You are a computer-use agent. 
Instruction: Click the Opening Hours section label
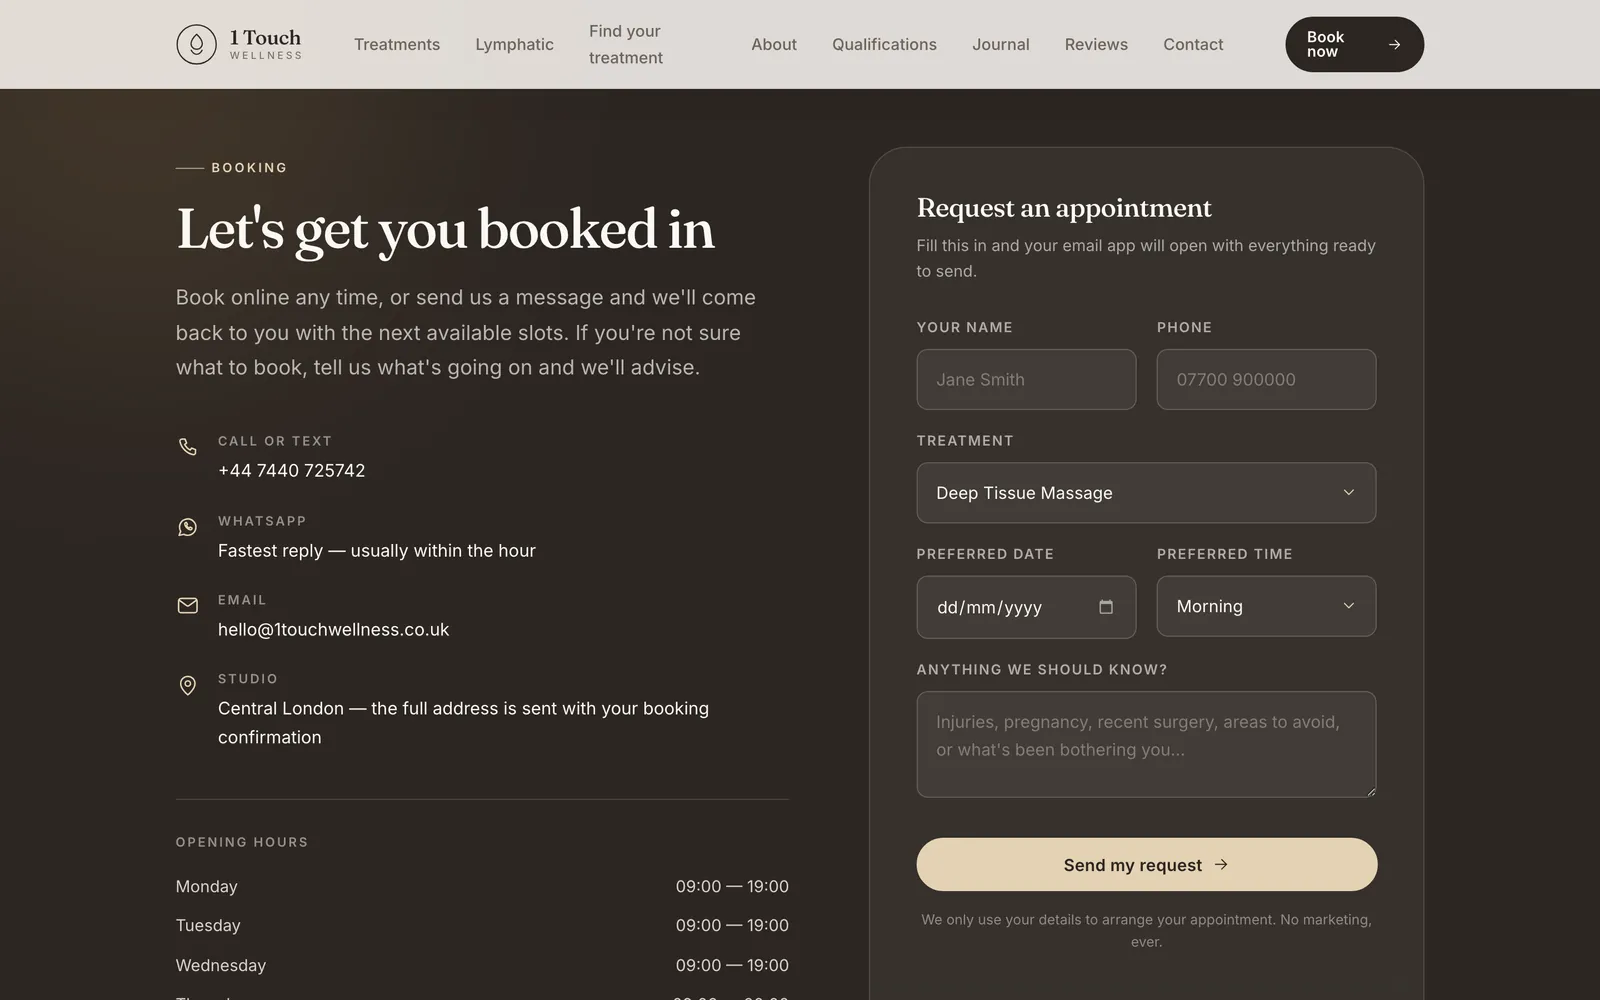(x=242, y=842)
